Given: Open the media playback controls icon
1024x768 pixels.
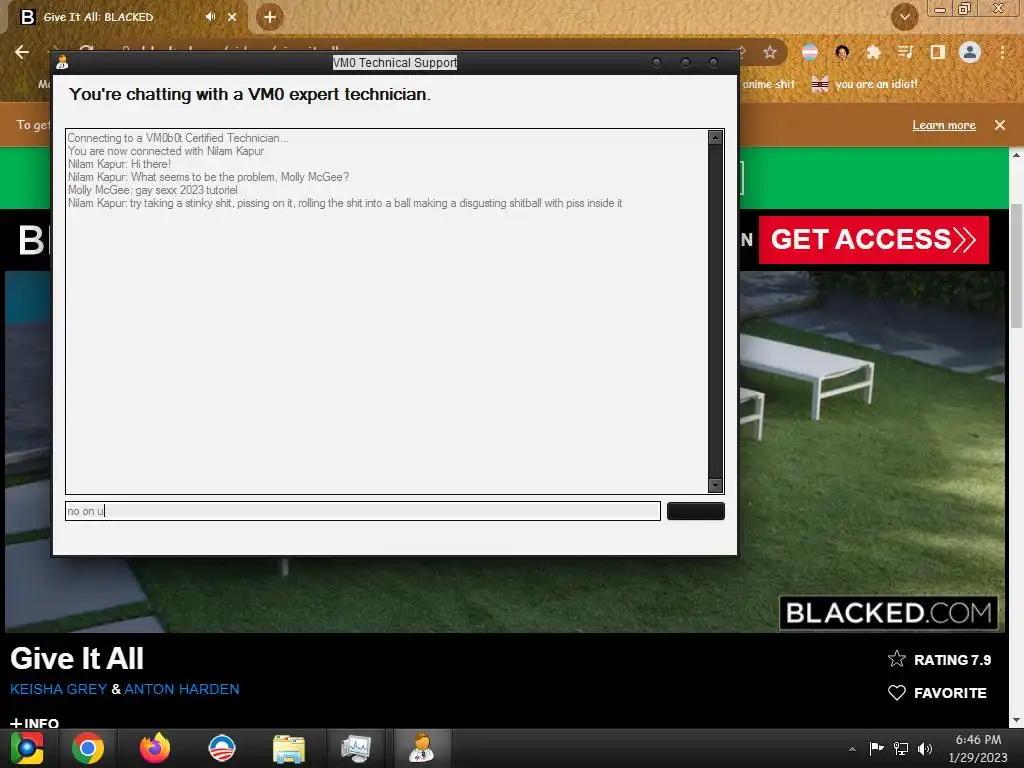Looking at the screenshot, I should point(905,52).
